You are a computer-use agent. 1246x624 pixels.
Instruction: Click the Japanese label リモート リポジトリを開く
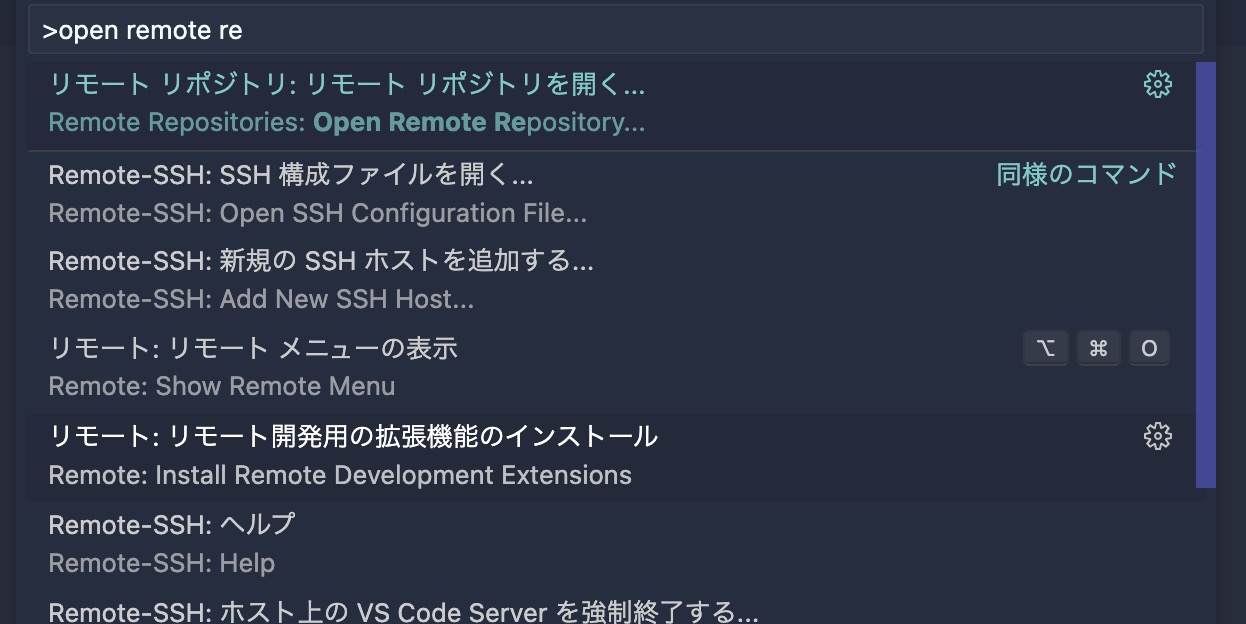click(345, 84)
